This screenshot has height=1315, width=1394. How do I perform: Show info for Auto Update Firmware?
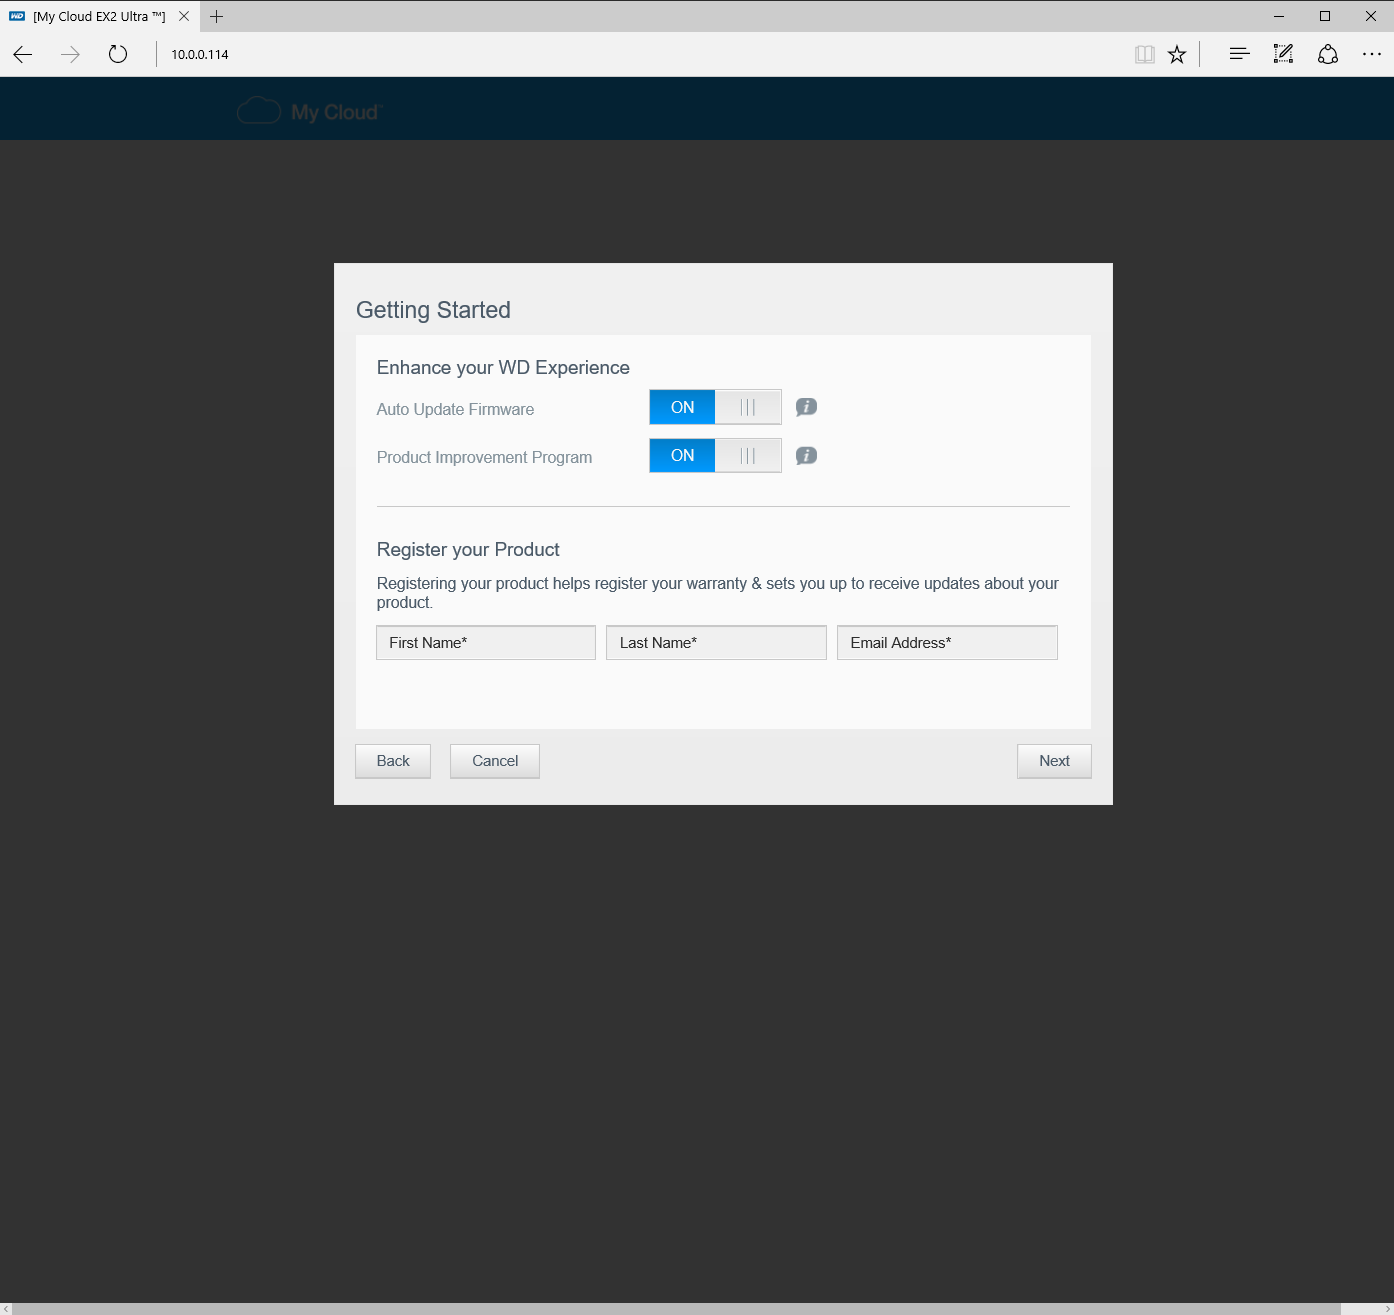coord(806,407)
